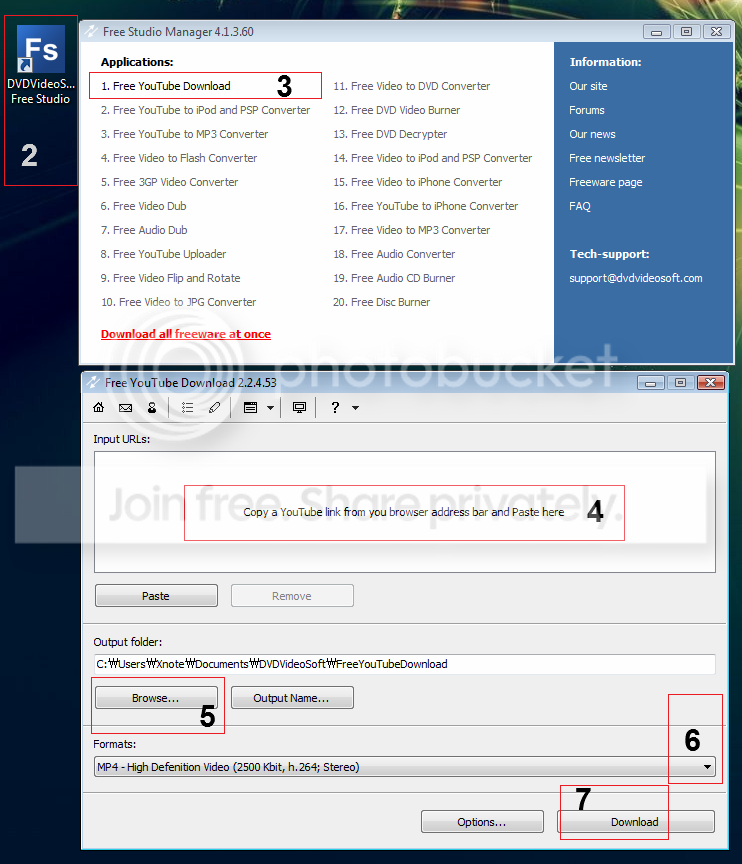Click the eraser icon in toolbar
The image size is (742, 864).
click(x=214, y=407)
